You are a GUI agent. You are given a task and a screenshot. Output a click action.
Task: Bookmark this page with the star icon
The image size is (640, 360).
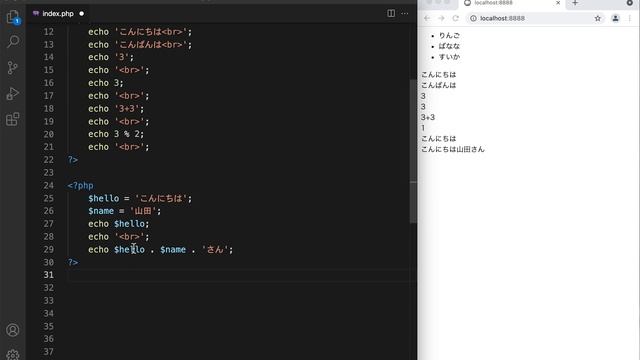598,18
